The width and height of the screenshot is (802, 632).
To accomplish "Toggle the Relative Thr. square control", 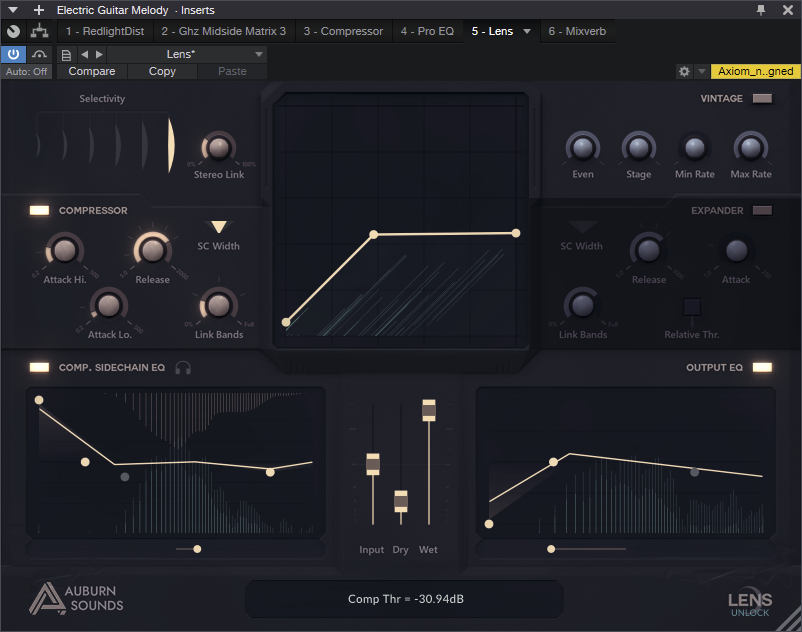I will (692, 307).
